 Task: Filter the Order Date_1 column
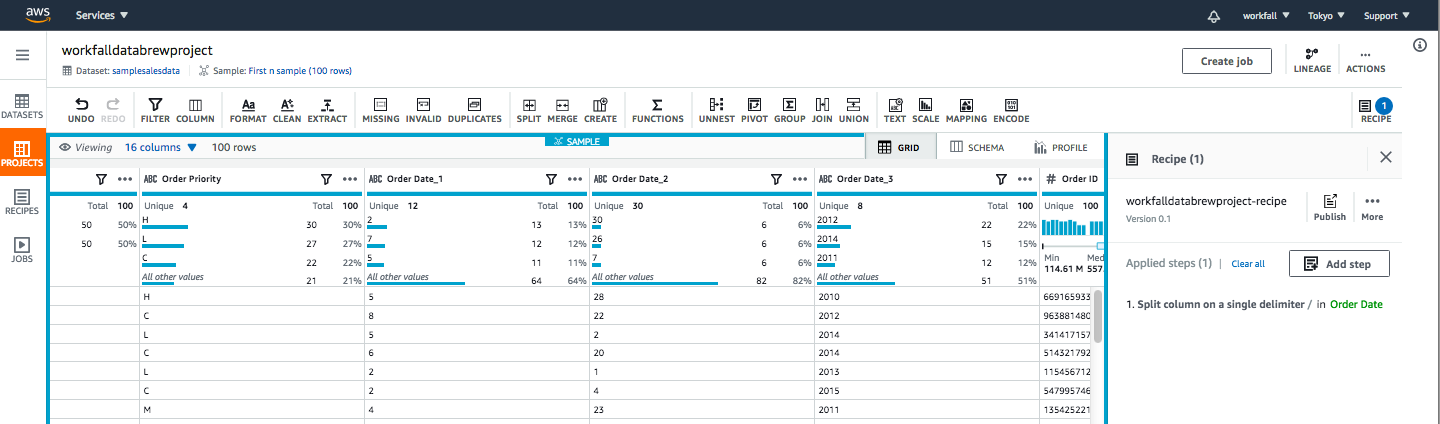point(551,179)
